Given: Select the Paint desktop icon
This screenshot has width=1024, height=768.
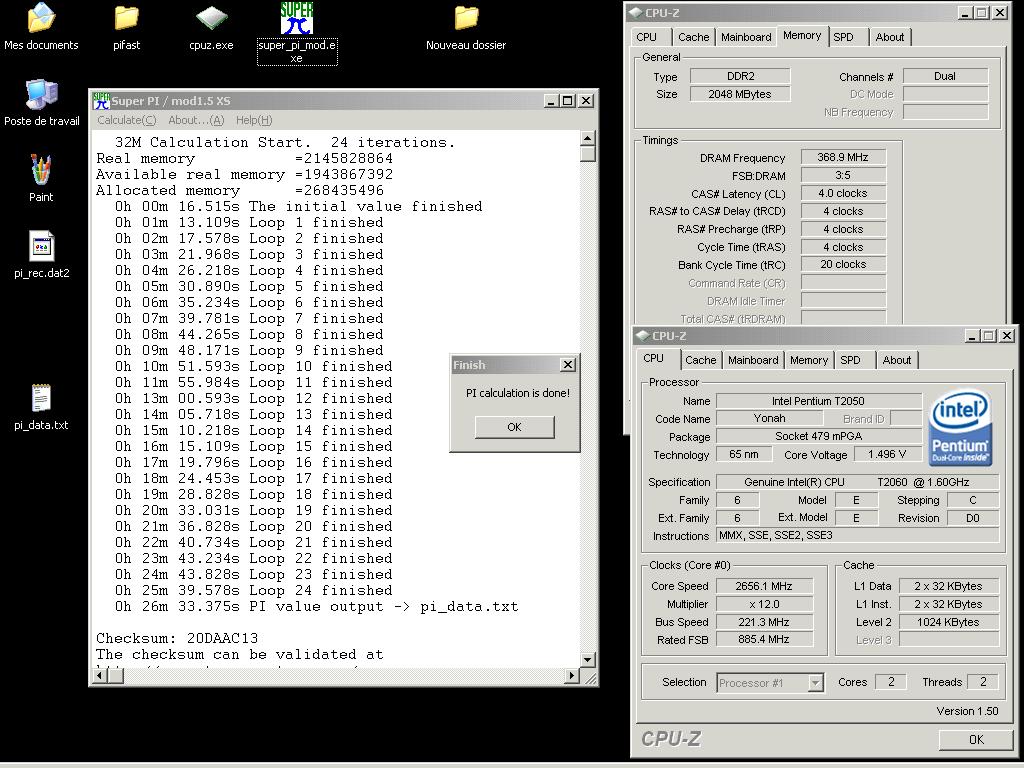Looking at the screenshot, I should click(40, 178).
